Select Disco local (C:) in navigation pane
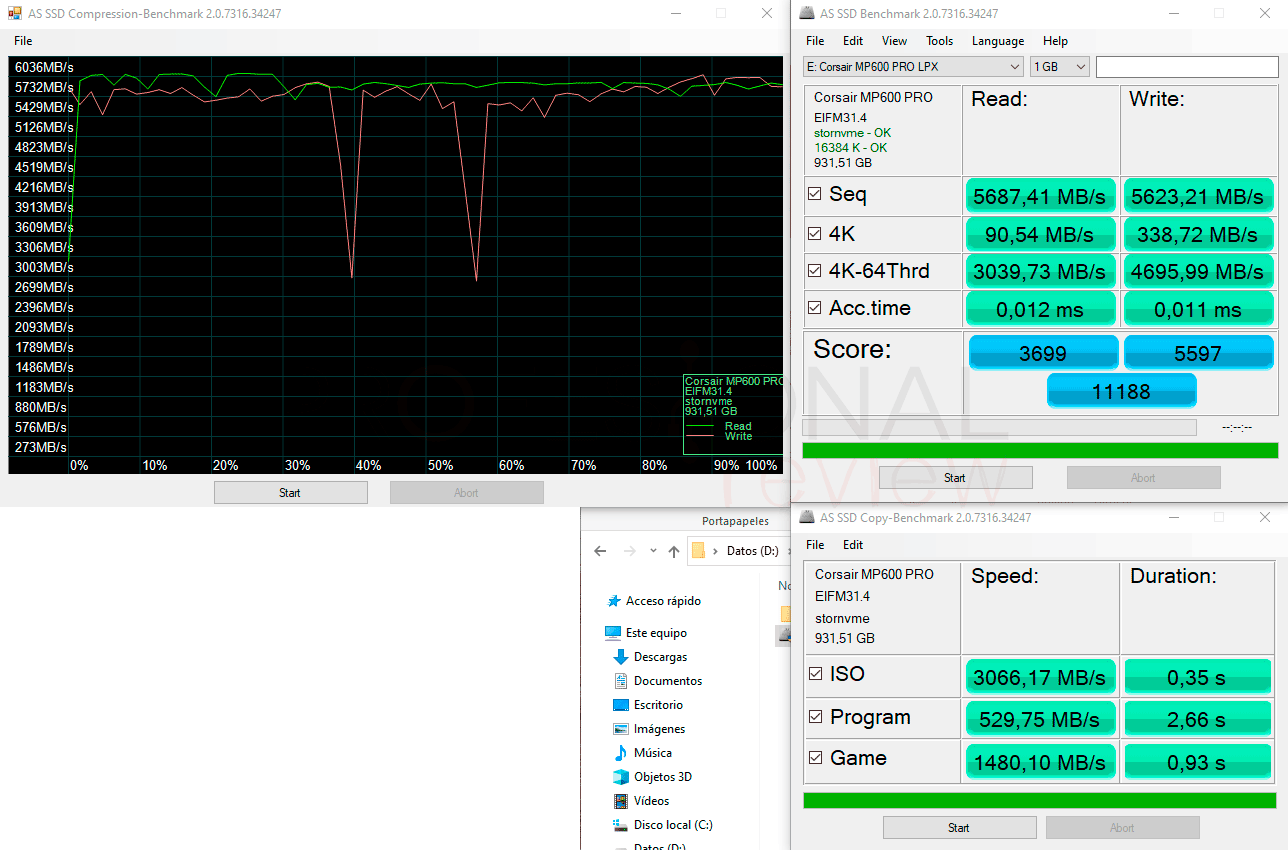 673,825
